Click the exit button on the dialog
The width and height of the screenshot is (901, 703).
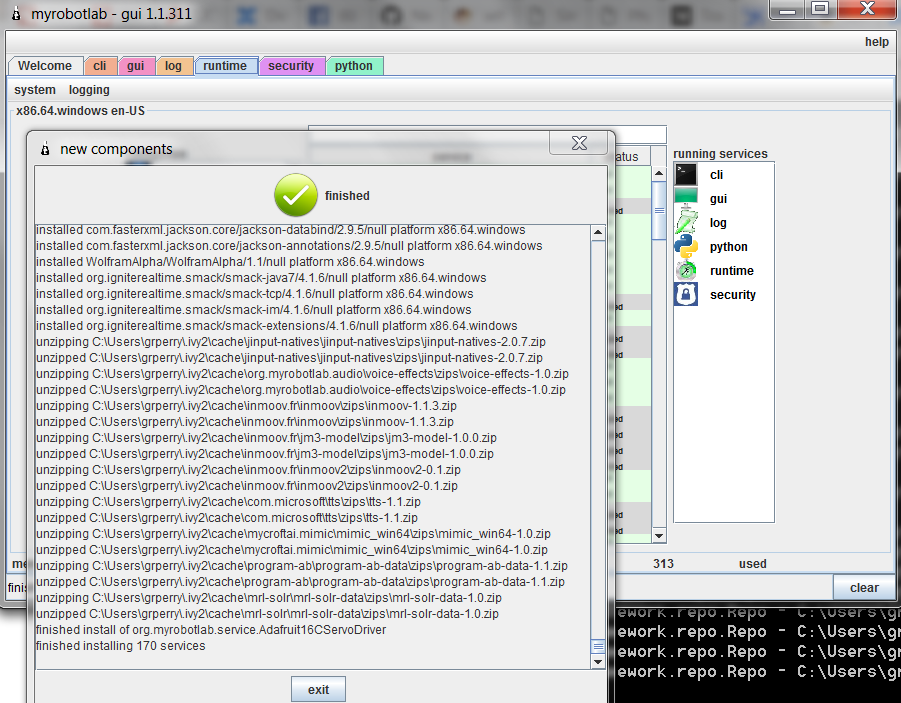(x=318, y=688)
